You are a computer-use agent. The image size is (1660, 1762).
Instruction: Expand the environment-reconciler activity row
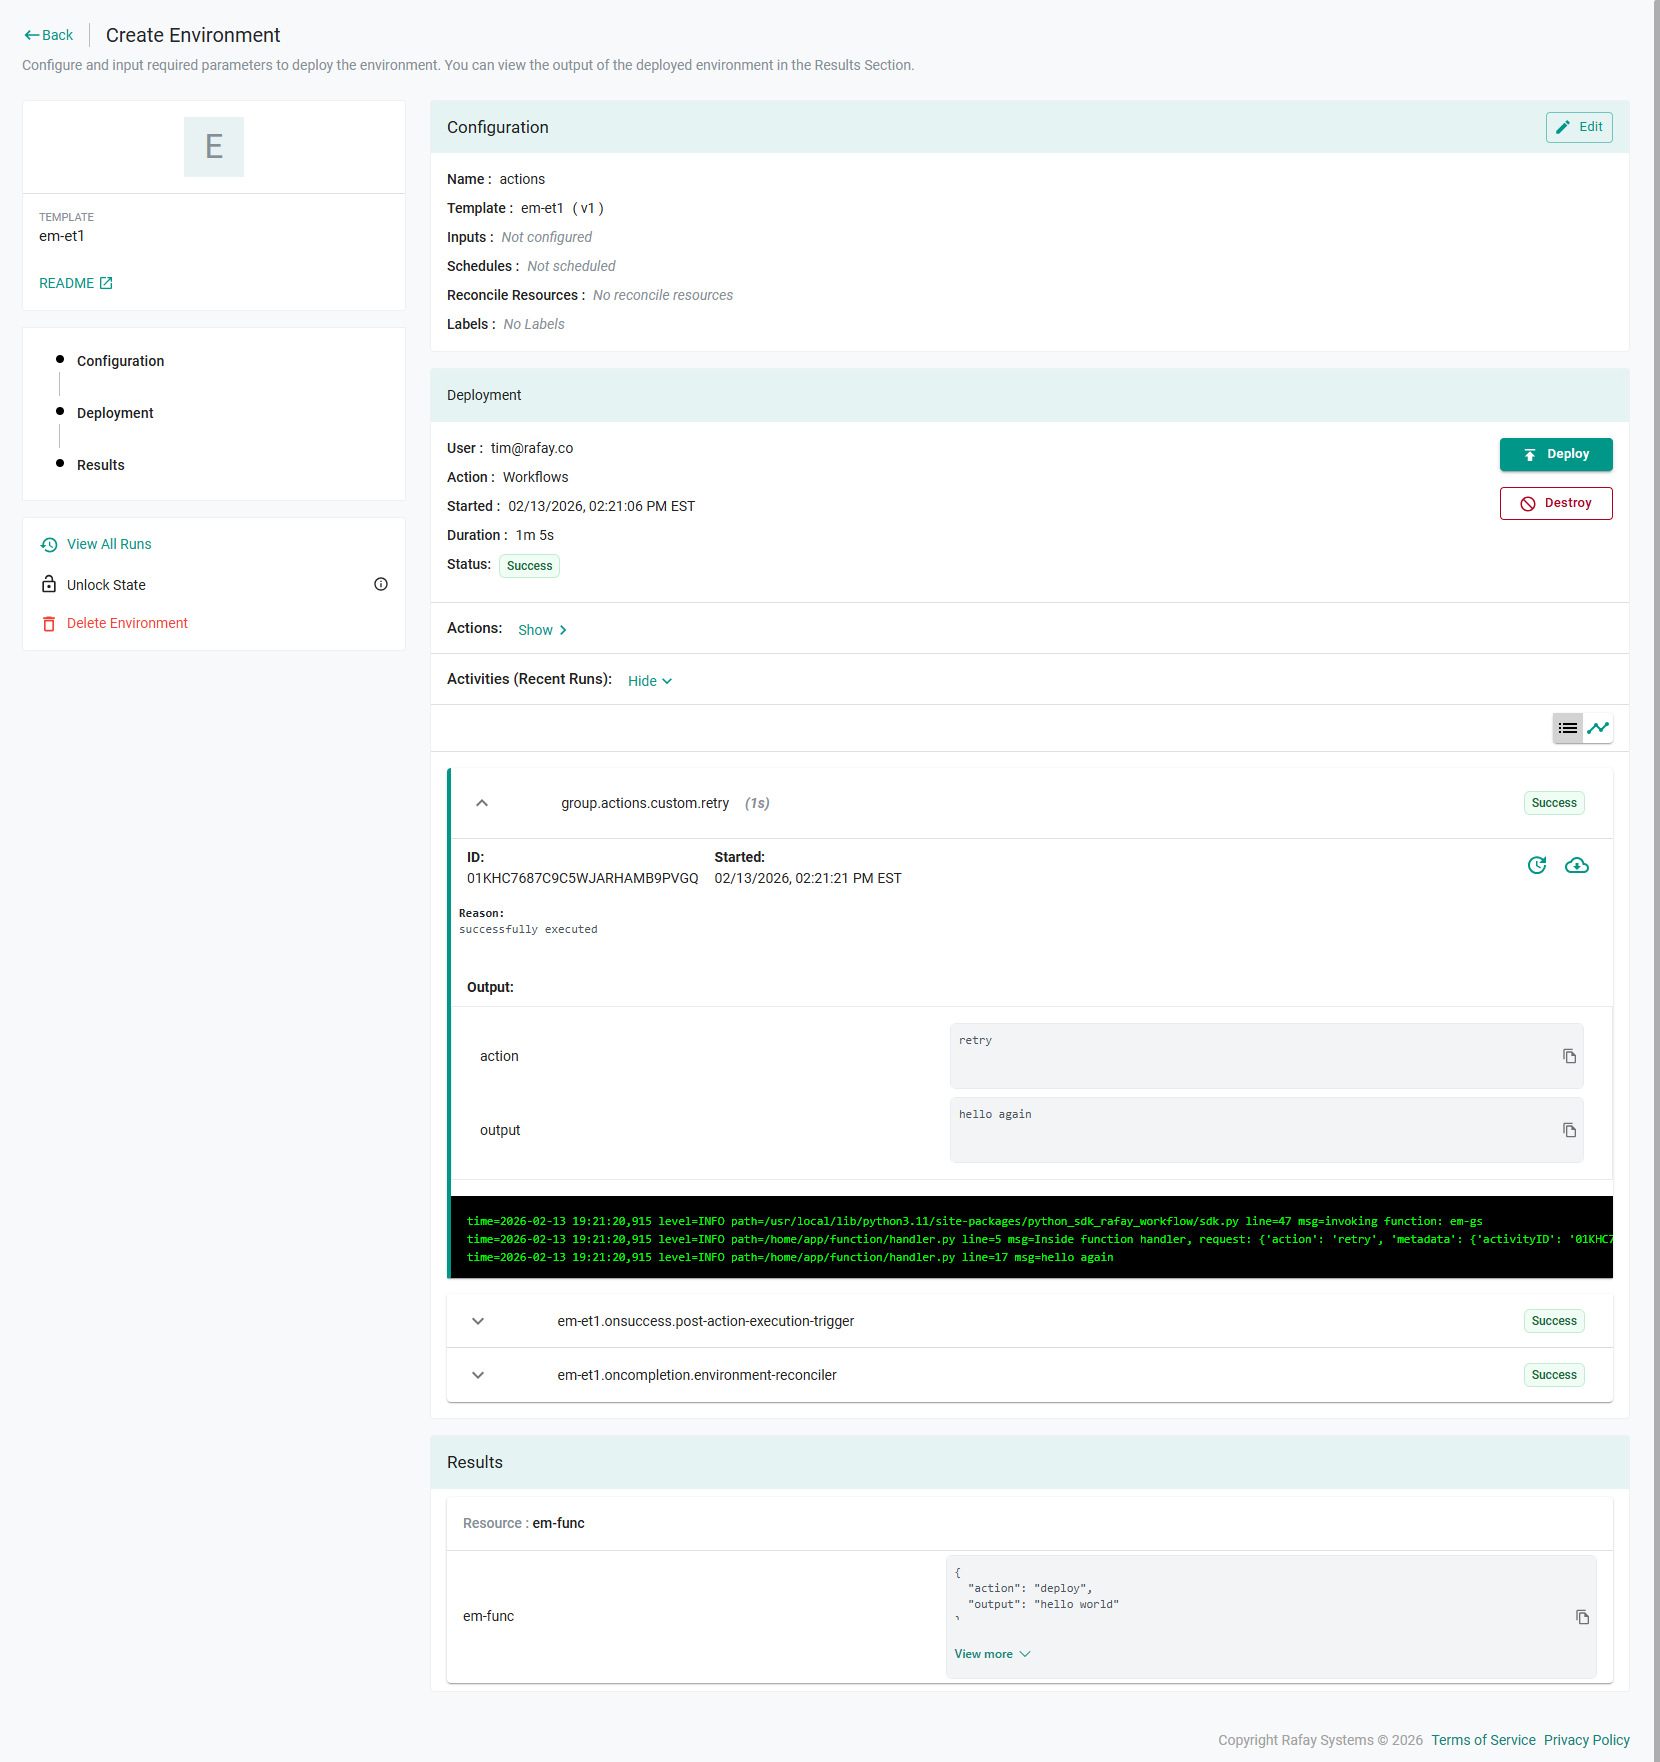(478, 1375)
